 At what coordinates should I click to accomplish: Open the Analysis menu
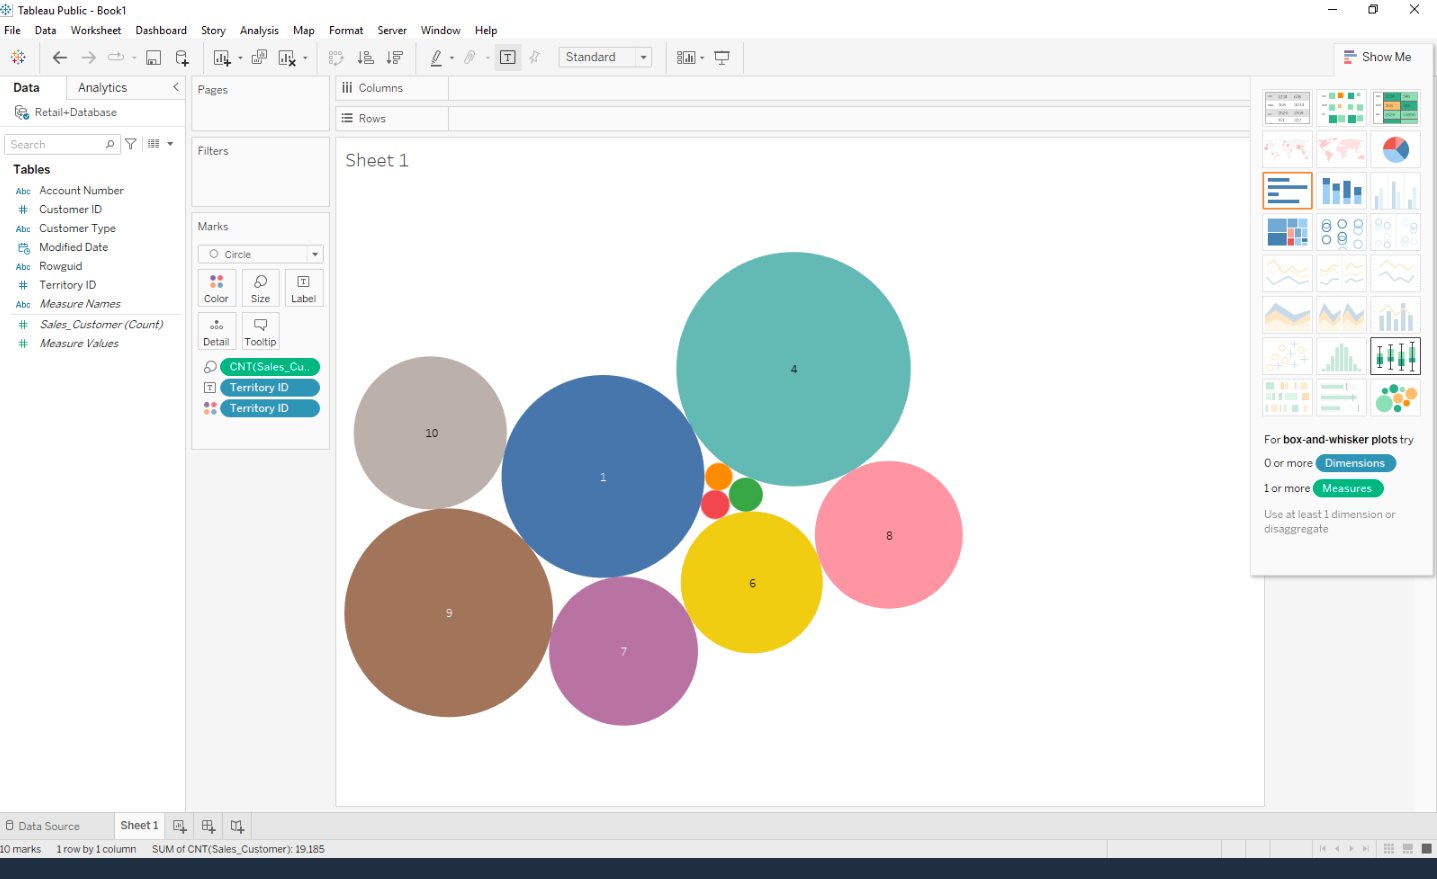[x=259, y=31]
